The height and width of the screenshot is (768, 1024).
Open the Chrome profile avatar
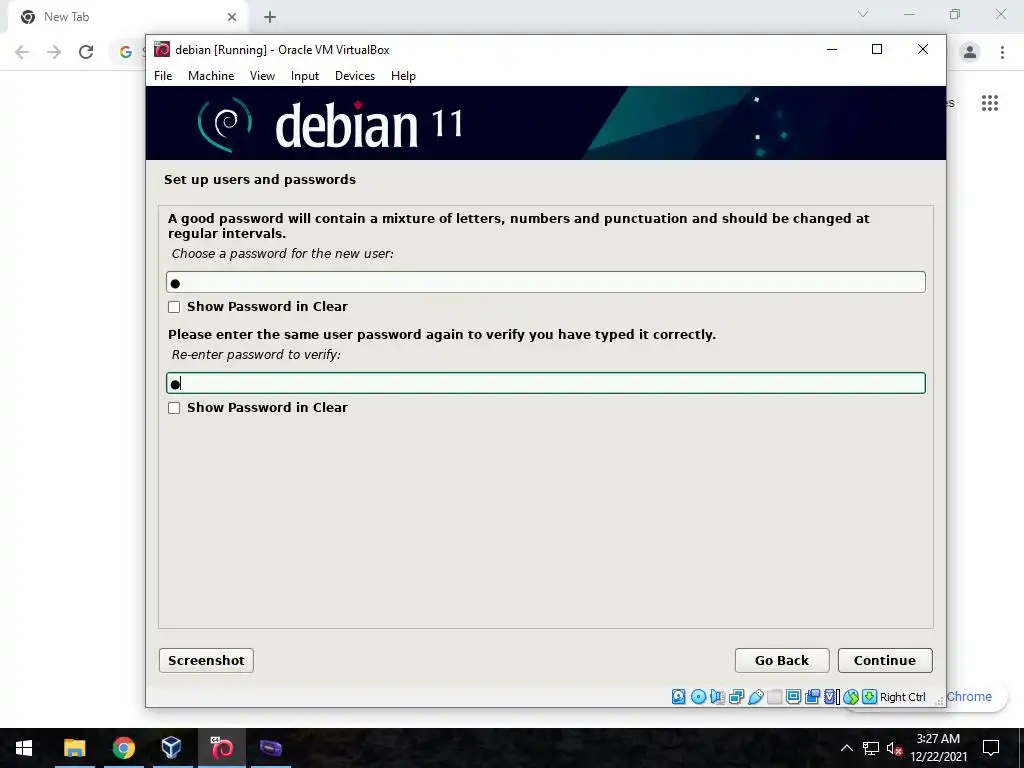pos(970,52)
